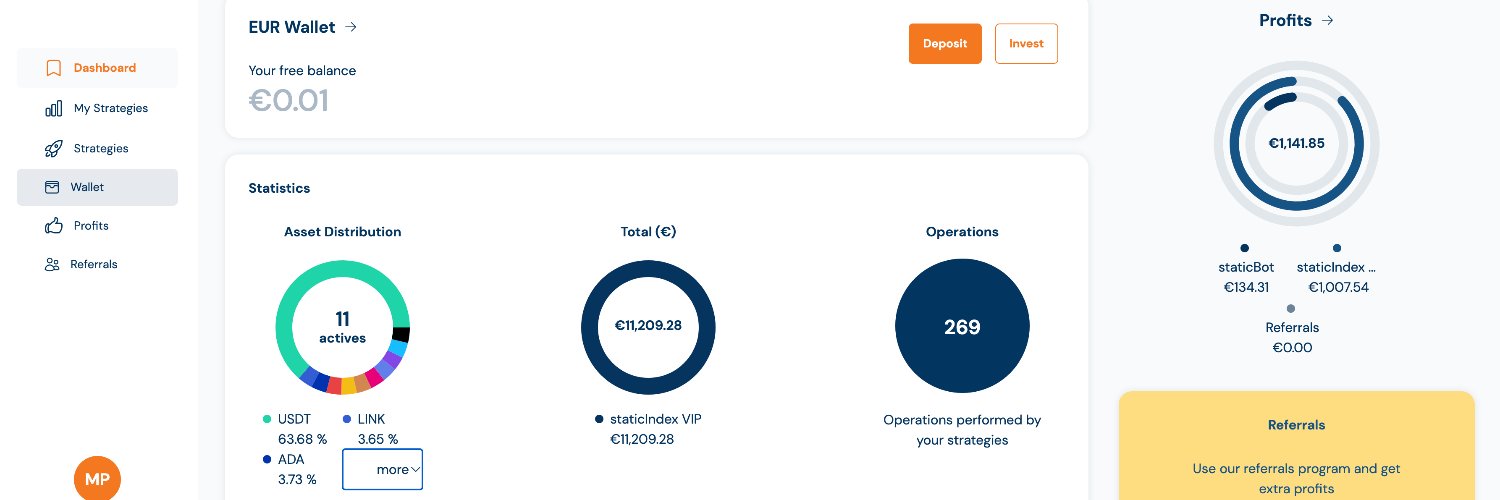The height and width of the screenshot is (500, 1500).
Task: Click the arrow next to EUR Wallet
Action: tap(351, 27)
